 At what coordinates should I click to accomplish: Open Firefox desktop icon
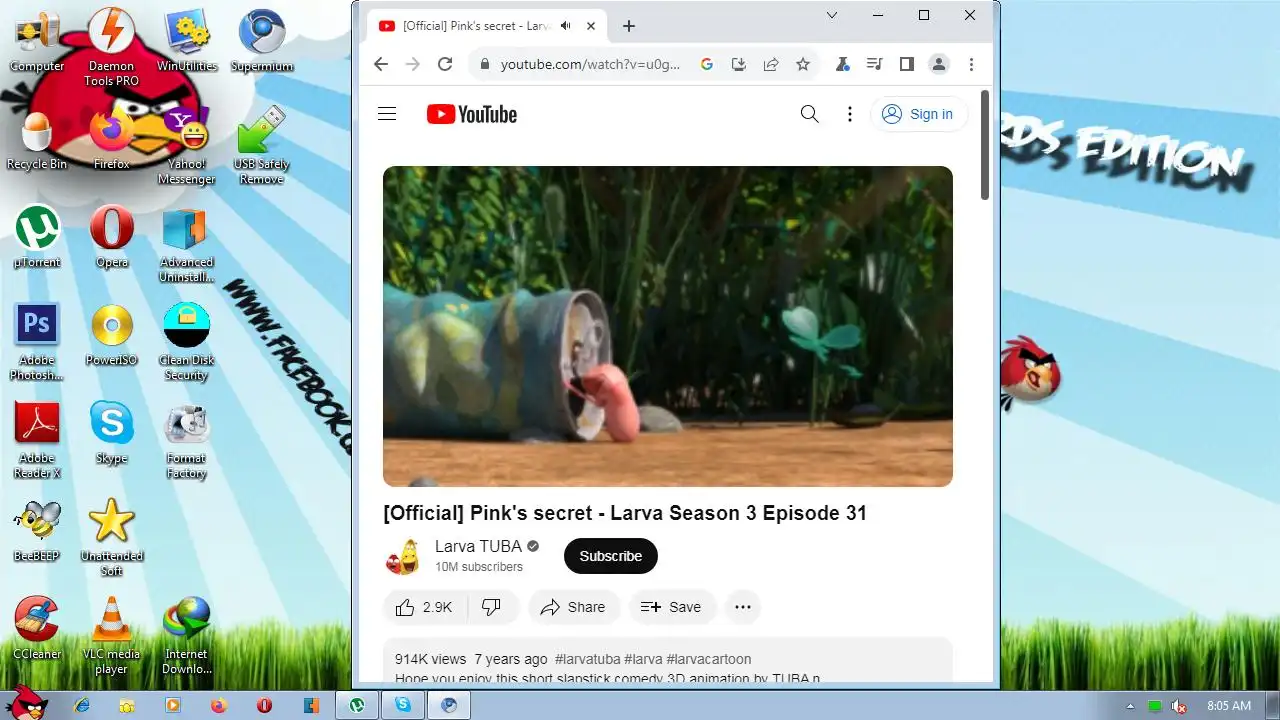click(111, 140)
